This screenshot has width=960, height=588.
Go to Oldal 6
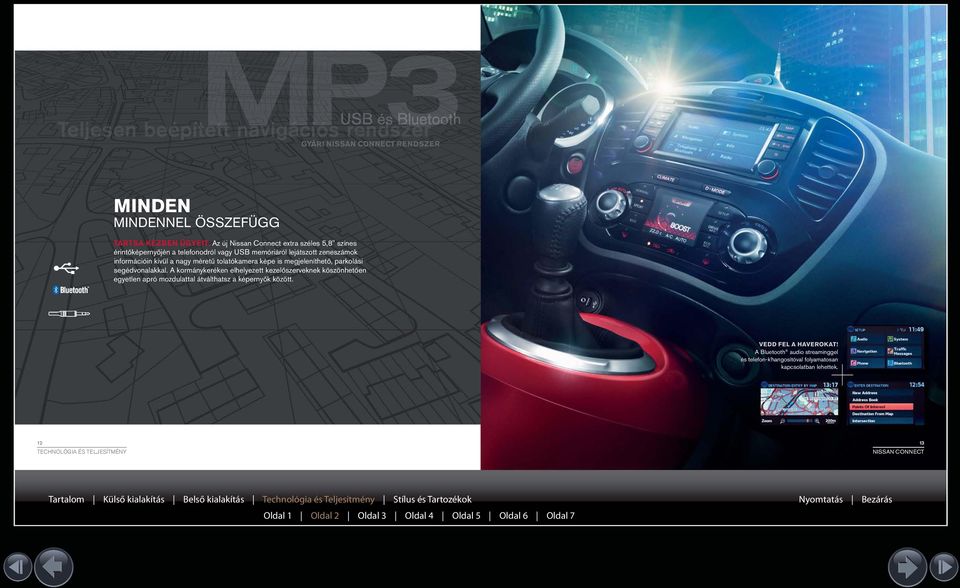pos(513,516)
